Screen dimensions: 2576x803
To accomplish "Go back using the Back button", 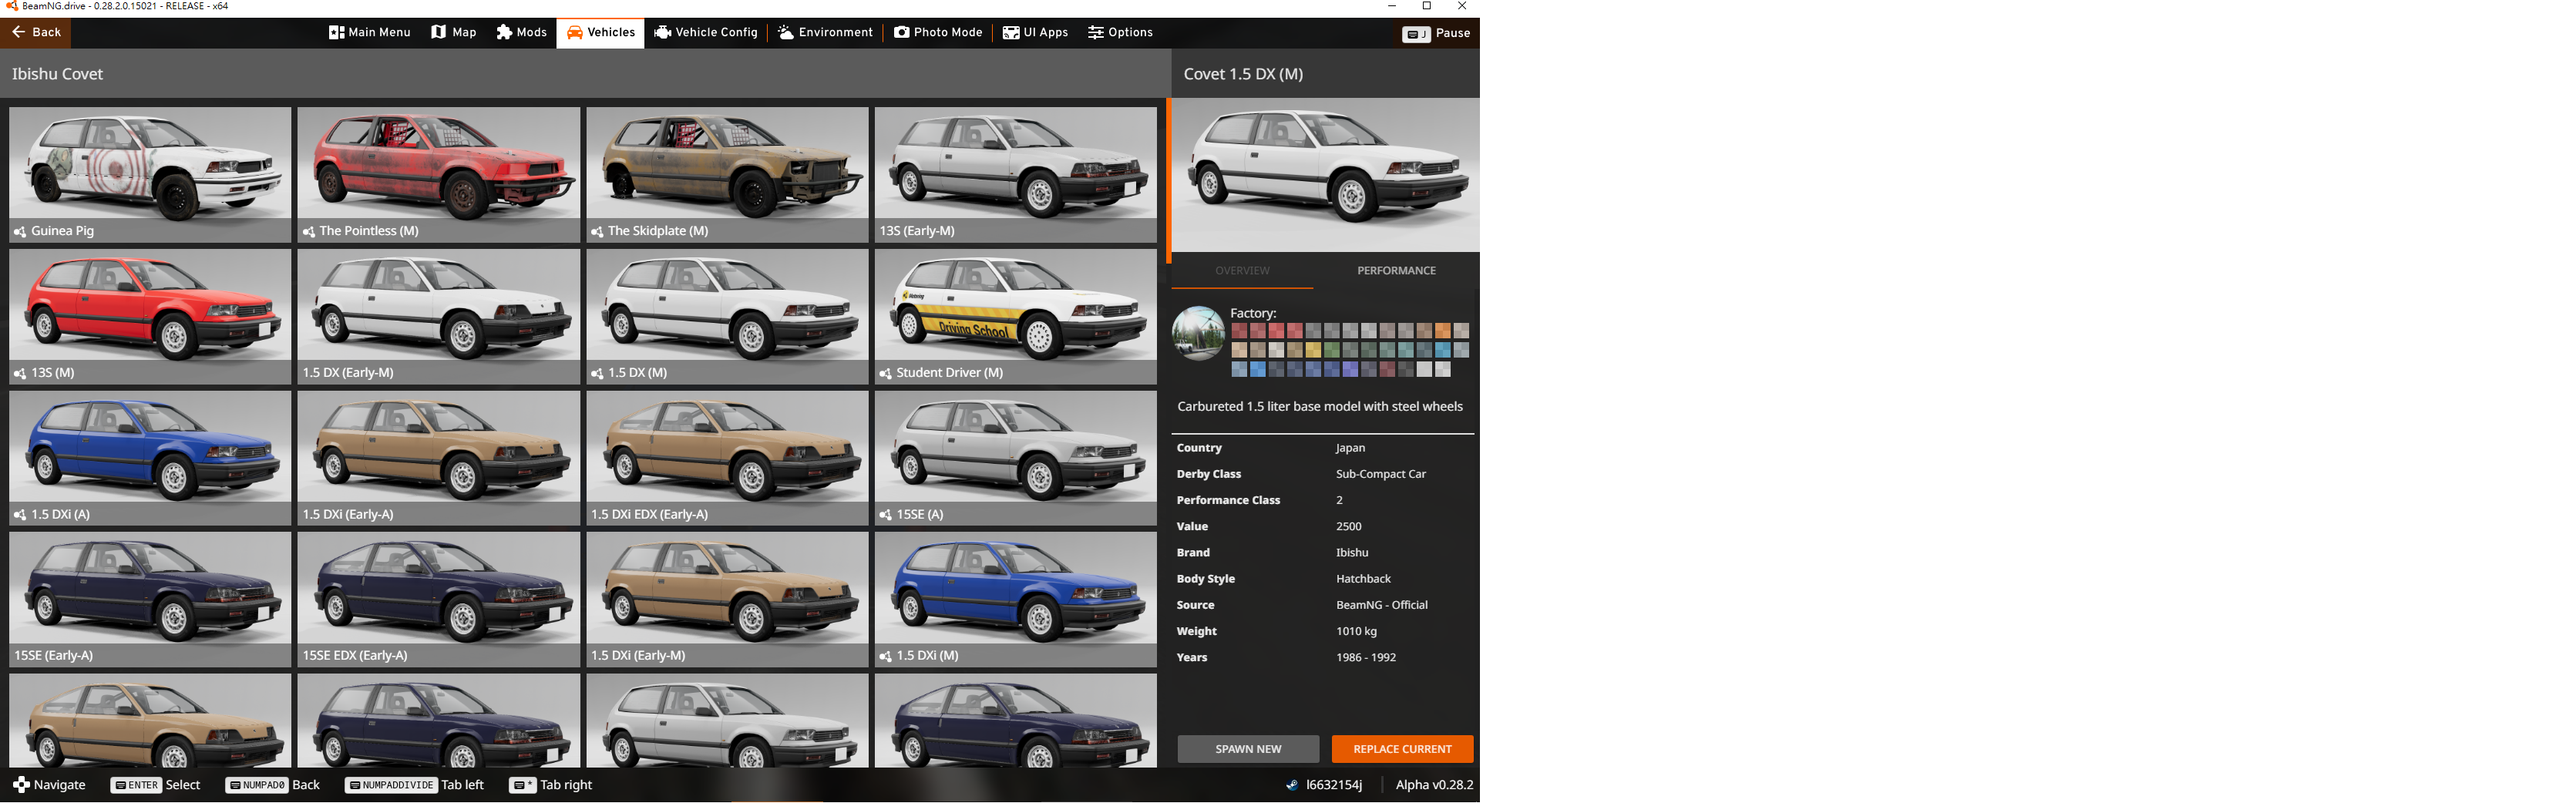I will [36, 32].
